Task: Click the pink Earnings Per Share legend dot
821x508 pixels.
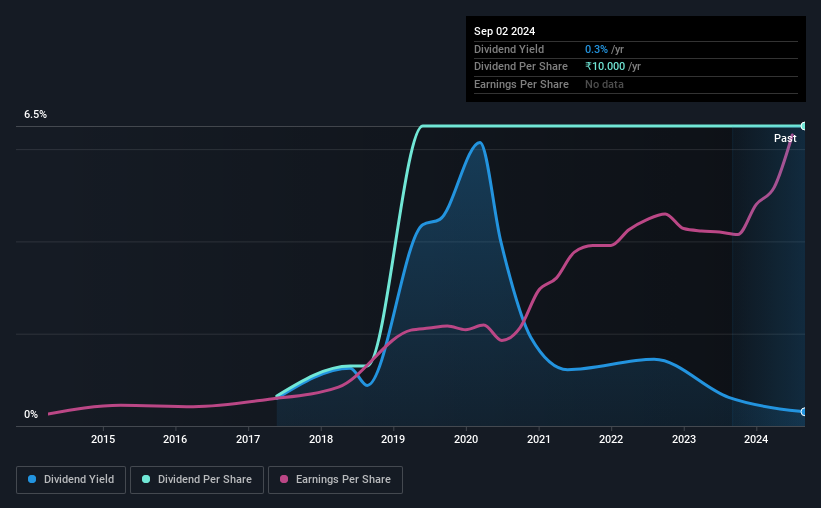Action: point(284,479)
